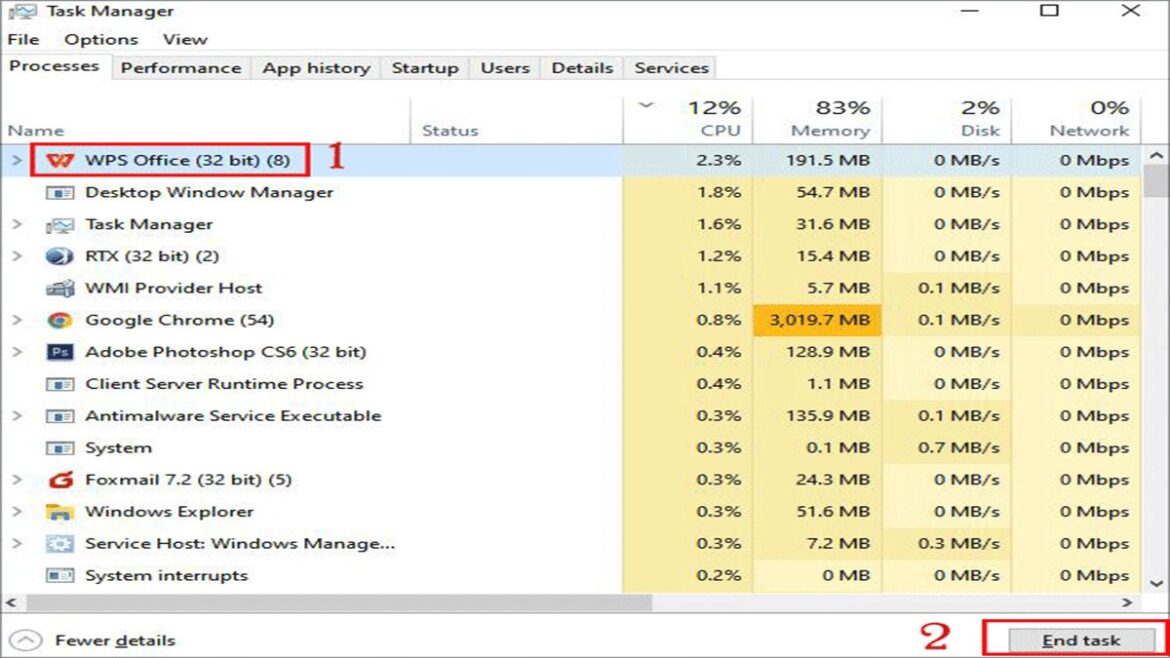Open the sort dropdown above the CPU column
Screen dimensions: 1170x658
(646, 104)
